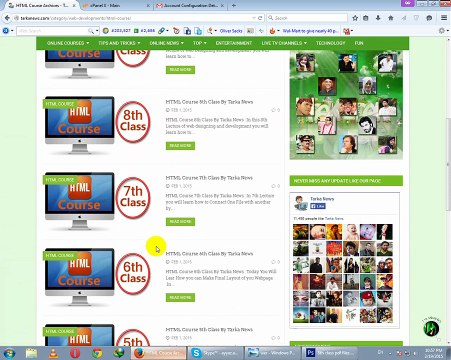
Task: Open the dropdown beside the Gmail toolbar icon
Action: [x=352, y=31]
